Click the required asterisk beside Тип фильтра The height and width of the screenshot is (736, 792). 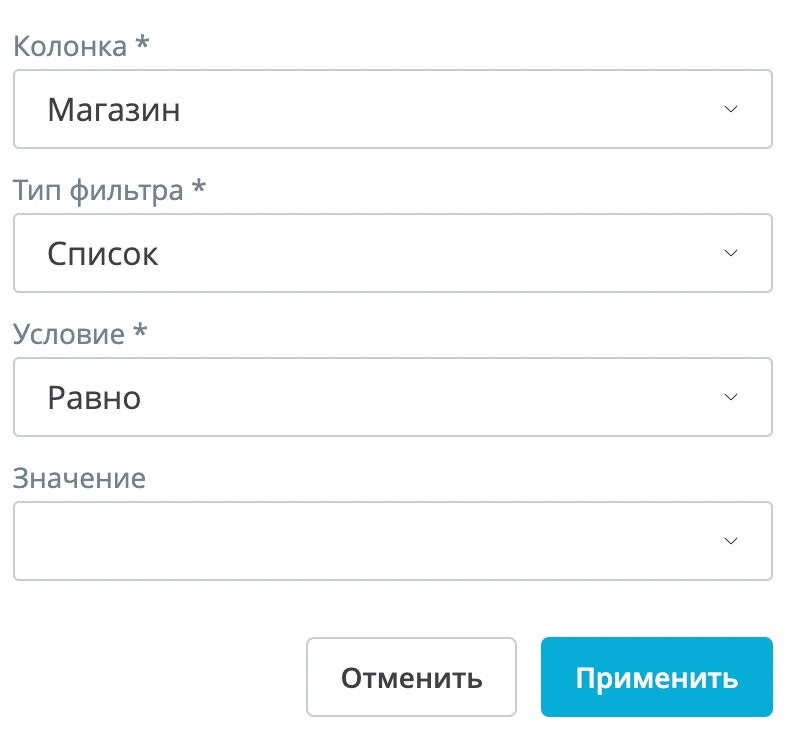[198, 188]
